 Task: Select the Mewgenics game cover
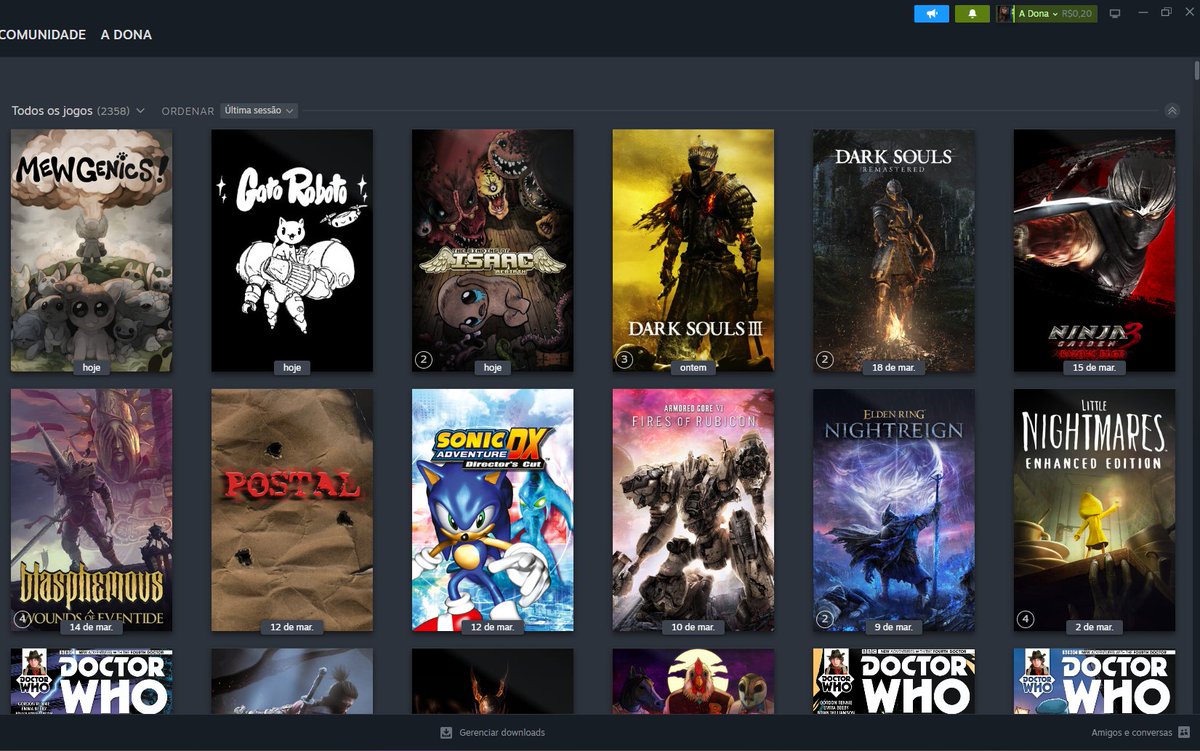click(x=91, y=250)
